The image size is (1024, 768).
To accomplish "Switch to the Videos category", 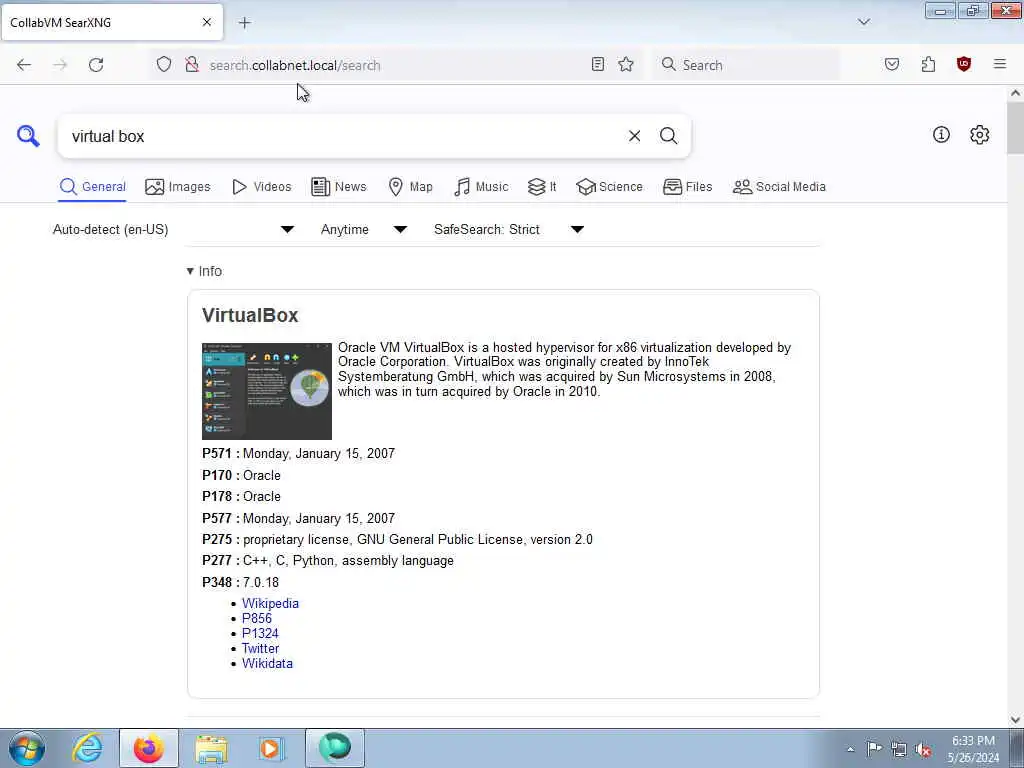I will 261,187.
